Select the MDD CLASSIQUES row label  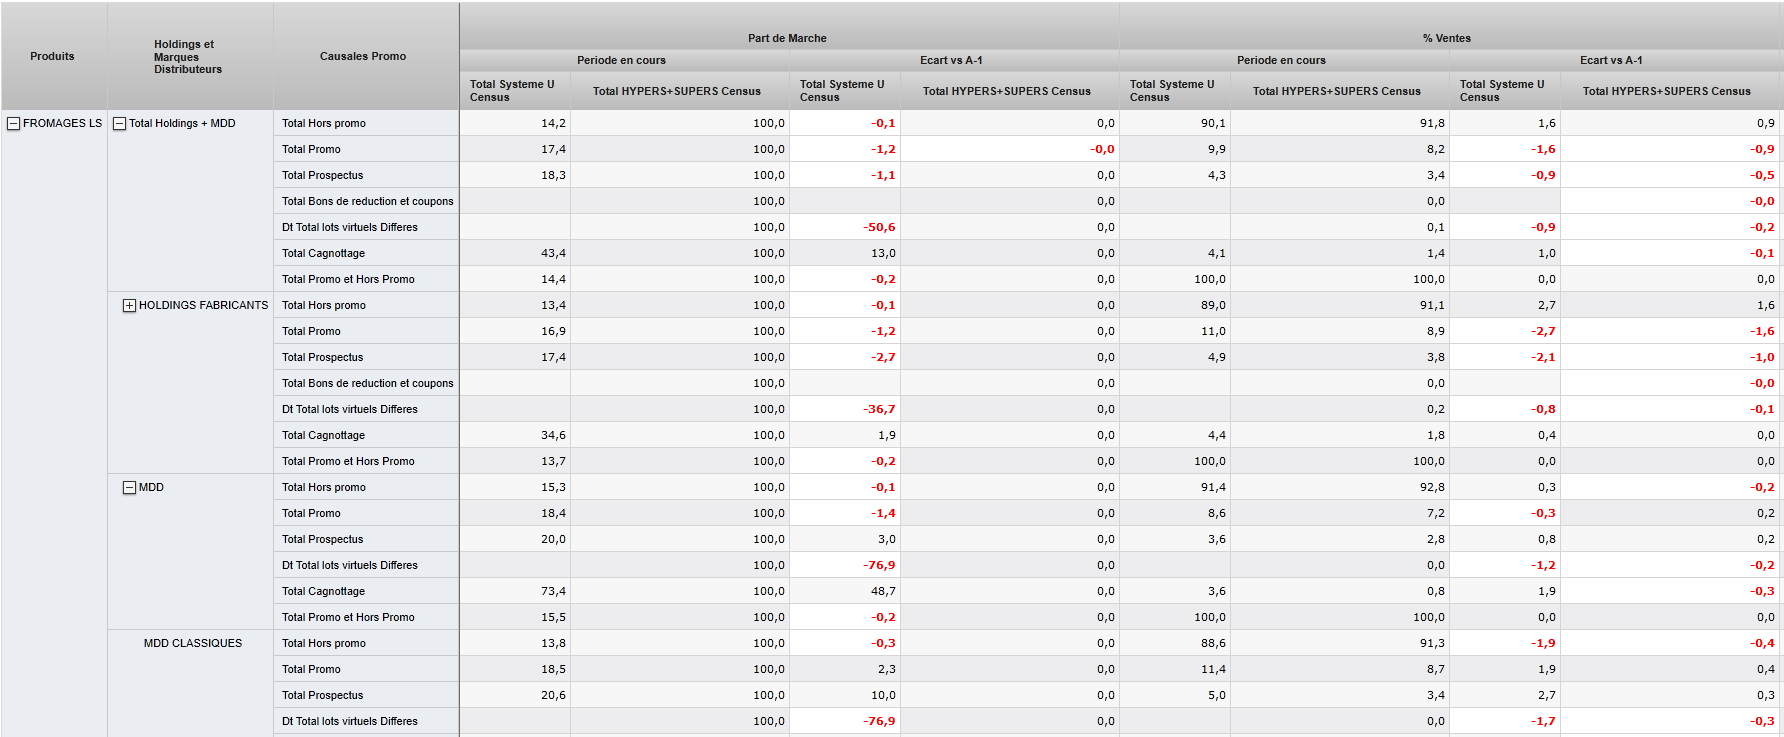click(193, 643)
